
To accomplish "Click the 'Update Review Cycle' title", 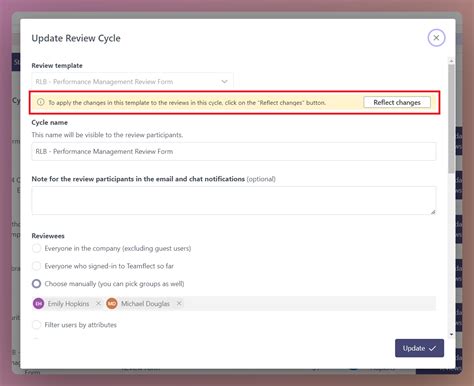I will coord(76,38).
